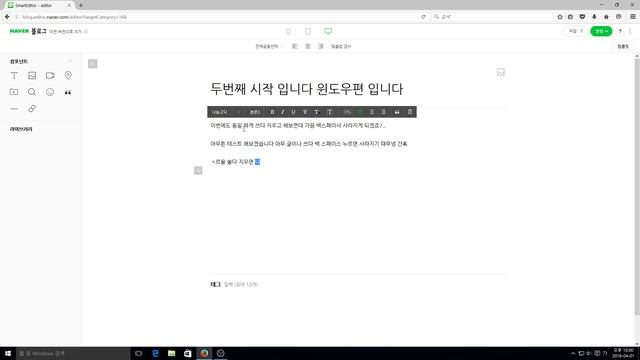This screenshot has height=360, width=640.
Task: Open the Firefox hamburger menu
Action: [633, 17]
